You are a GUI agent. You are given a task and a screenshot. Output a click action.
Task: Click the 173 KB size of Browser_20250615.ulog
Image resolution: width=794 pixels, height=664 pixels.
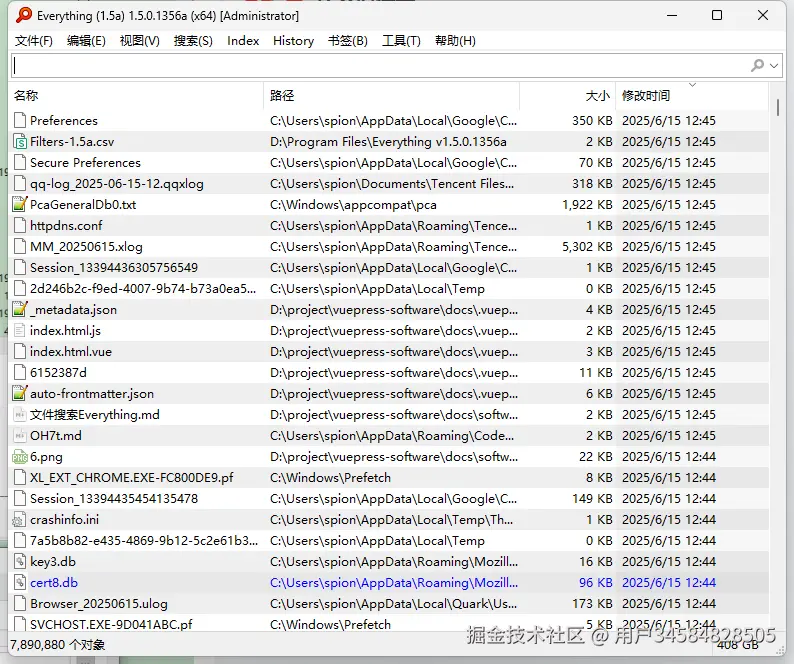point(592,604)
